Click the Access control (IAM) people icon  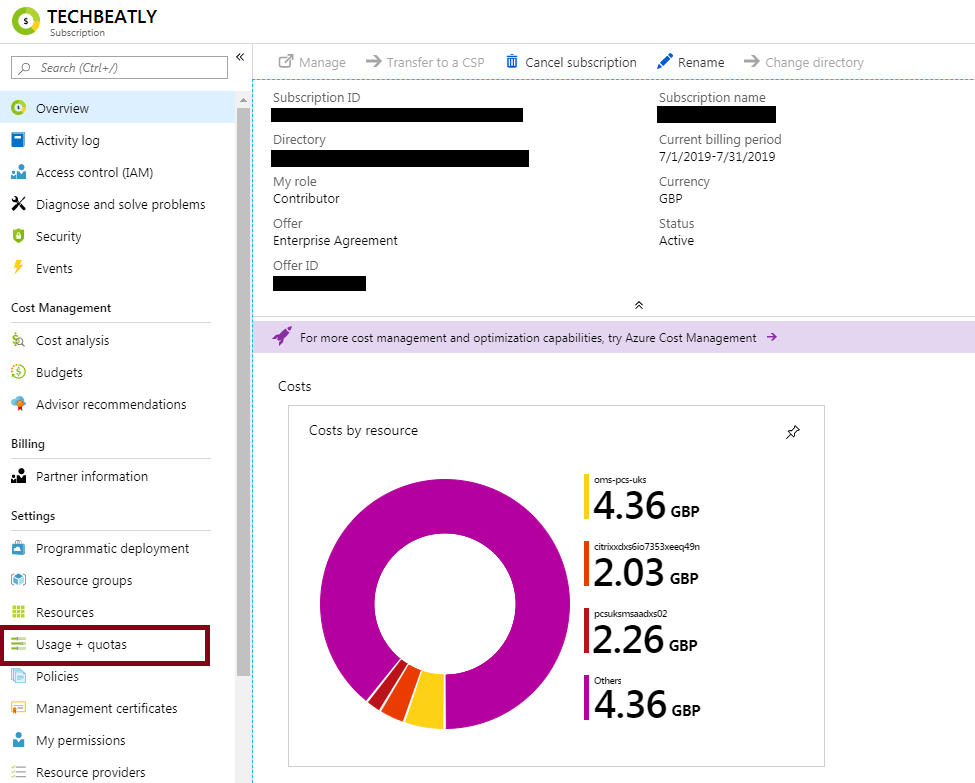(18, 172)
